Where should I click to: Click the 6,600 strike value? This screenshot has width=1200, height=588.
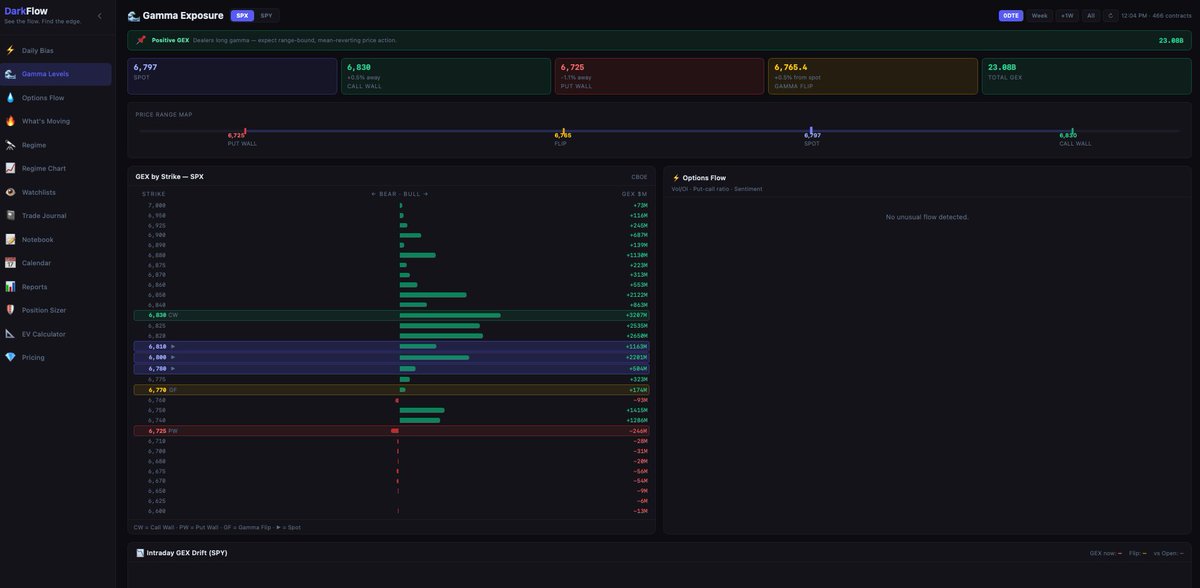157,511
